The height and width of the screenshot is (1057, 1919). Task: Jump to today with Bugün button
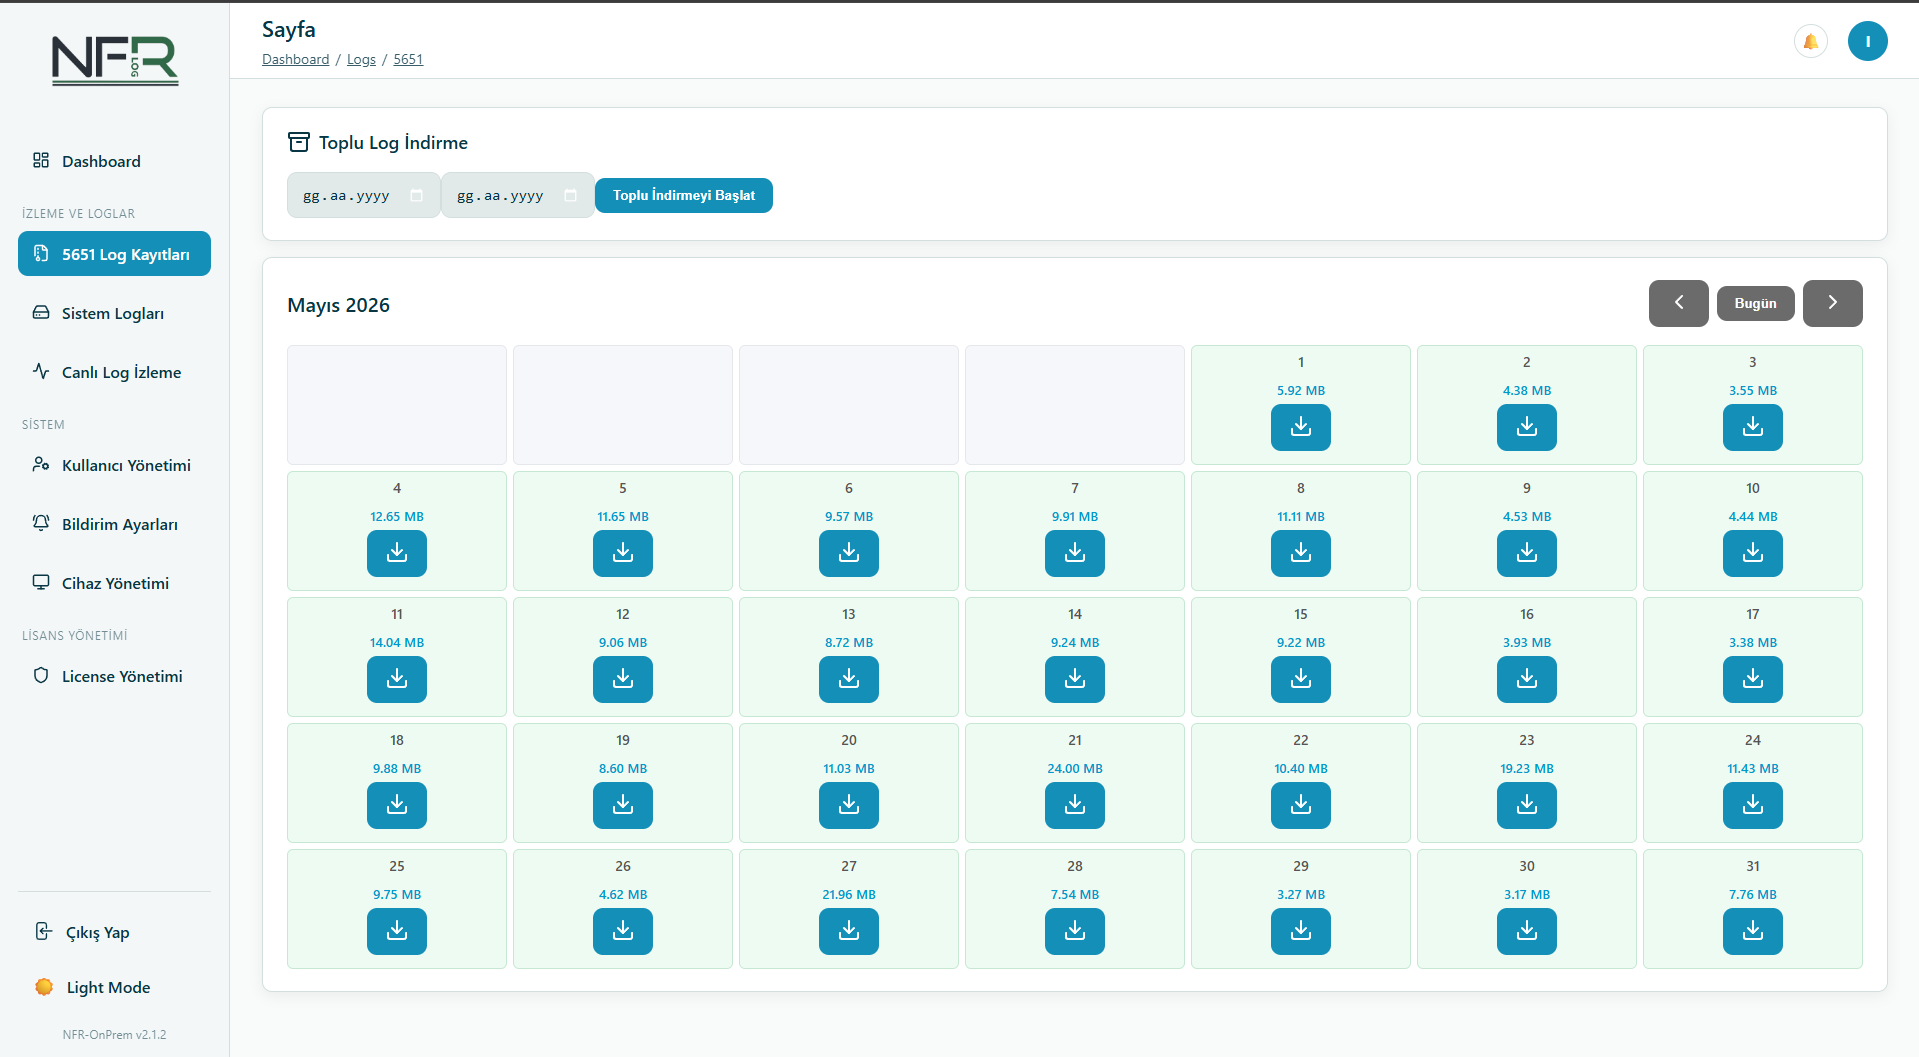click(1755, 303)
